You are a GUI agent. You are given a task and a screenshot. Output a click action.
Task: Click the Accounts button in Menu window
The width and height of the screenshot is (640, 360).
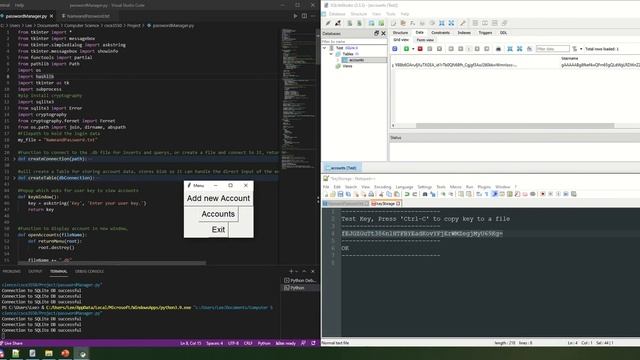coord(218,214)
